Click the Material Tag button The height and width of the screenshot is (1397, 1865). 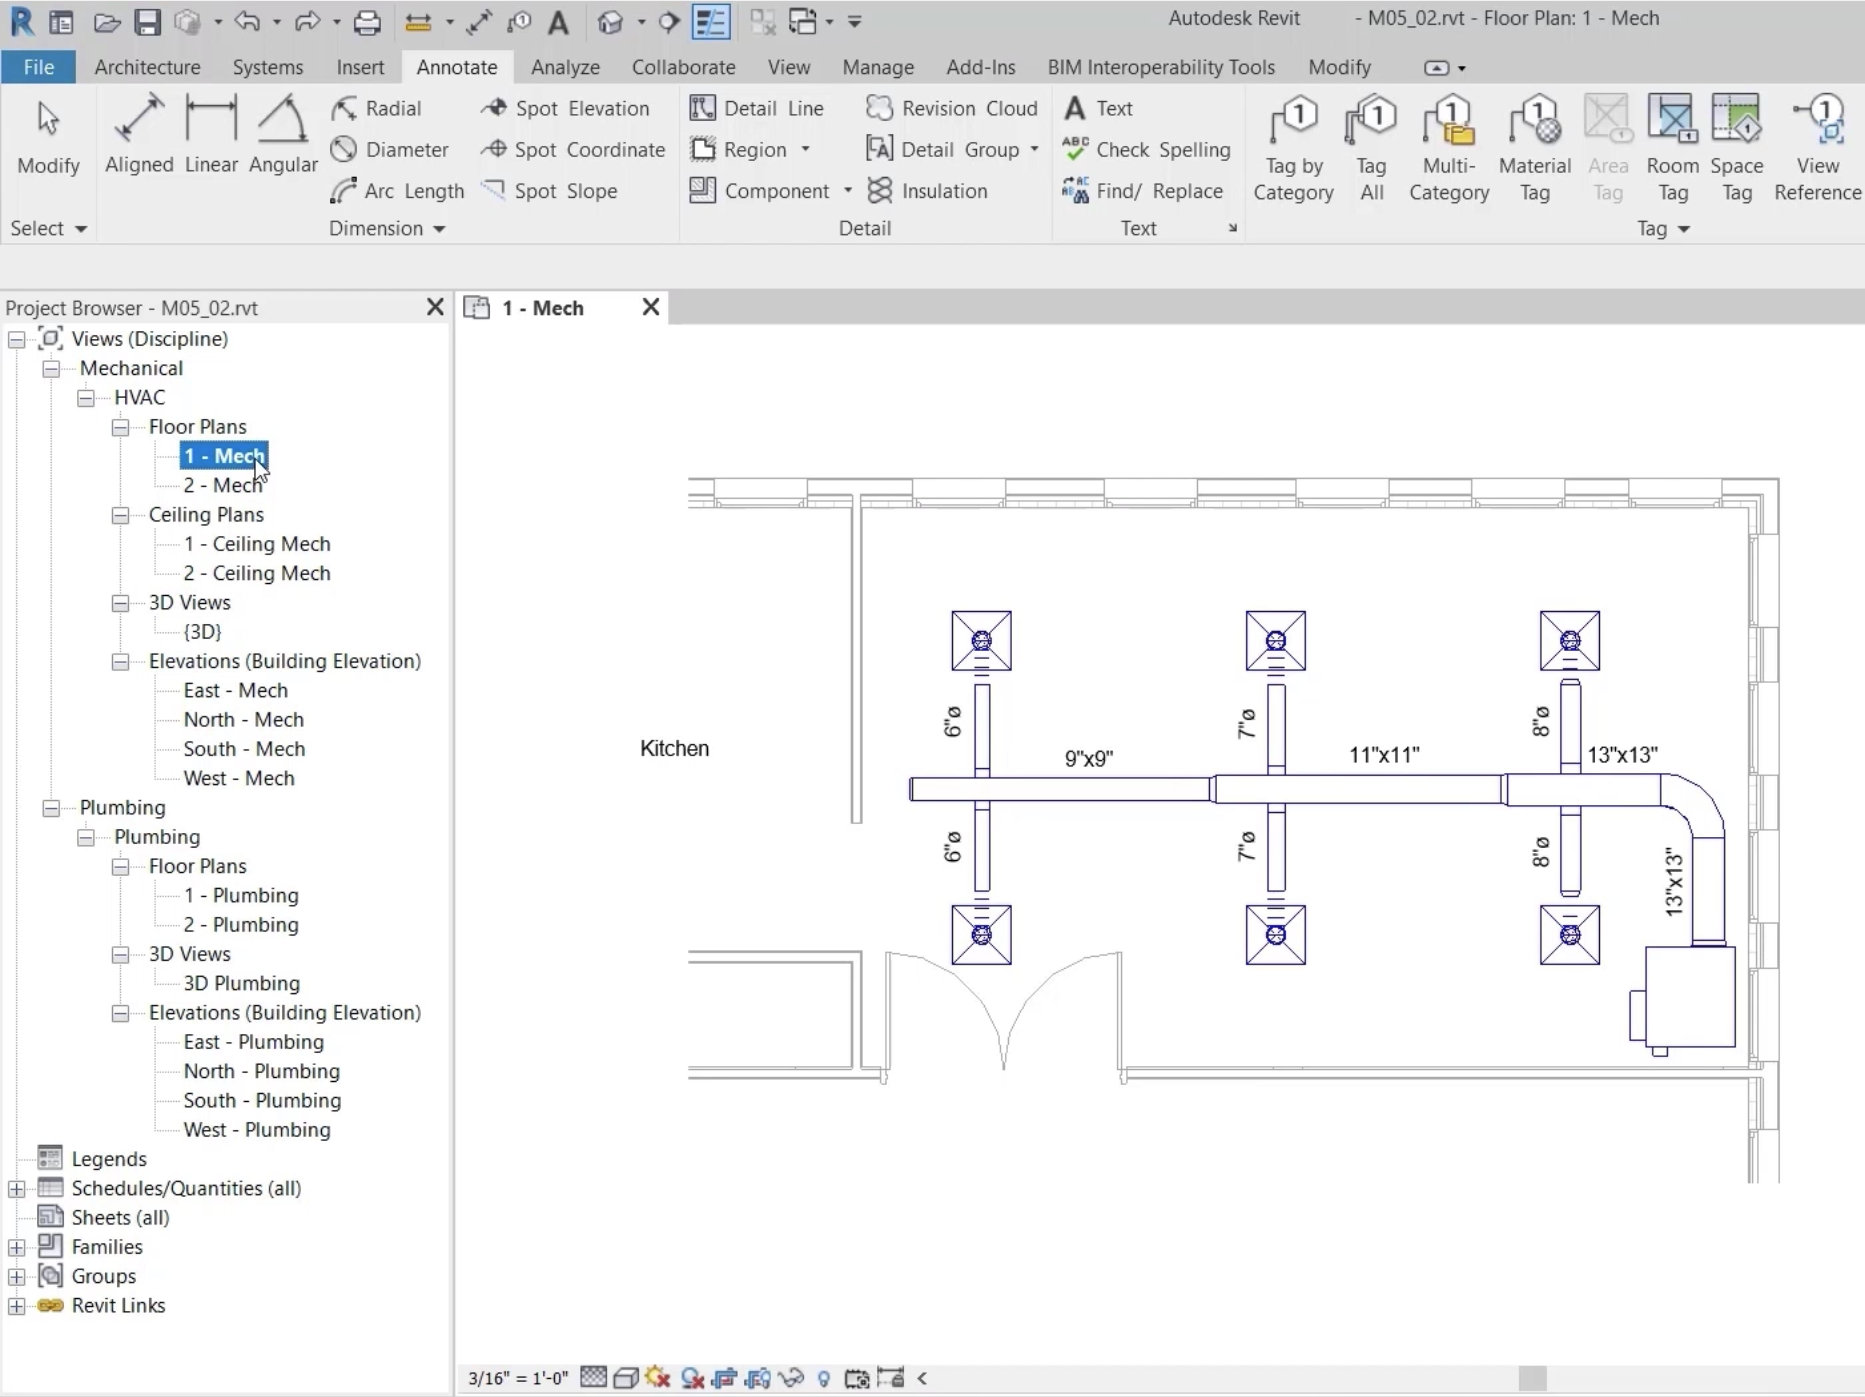1535,149
